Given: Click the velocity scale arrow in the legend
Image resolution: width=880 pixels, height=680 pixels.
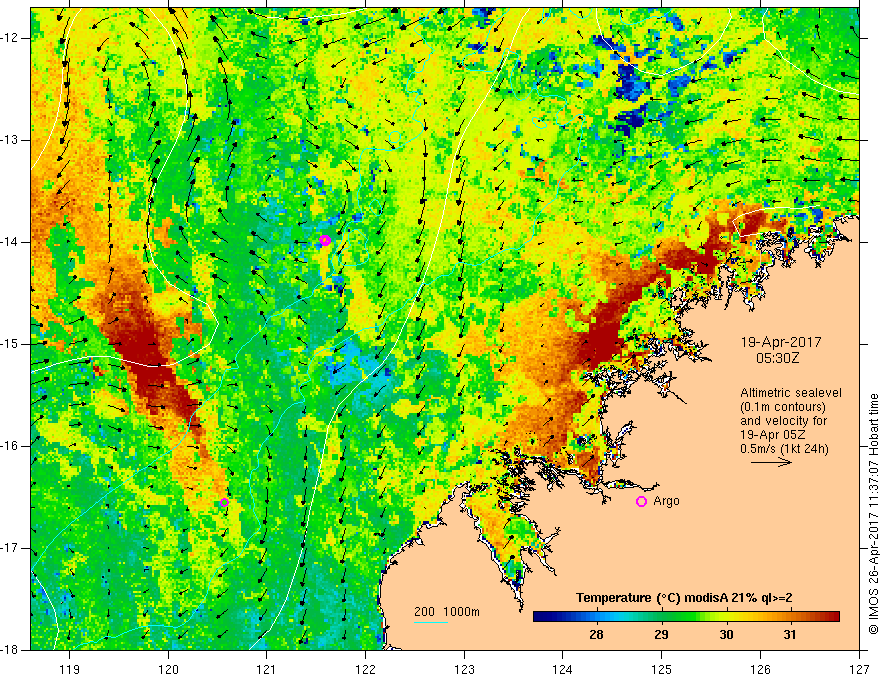Looking at the screenshot, I should coord(771,462).
